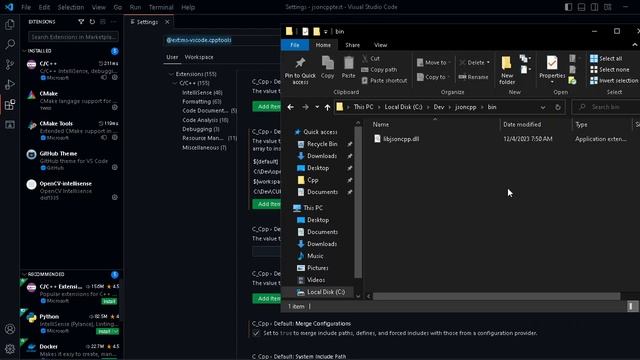Open Copy to dropdown in ribbon
The image size is (640, 360).
(x=433, y=77)
